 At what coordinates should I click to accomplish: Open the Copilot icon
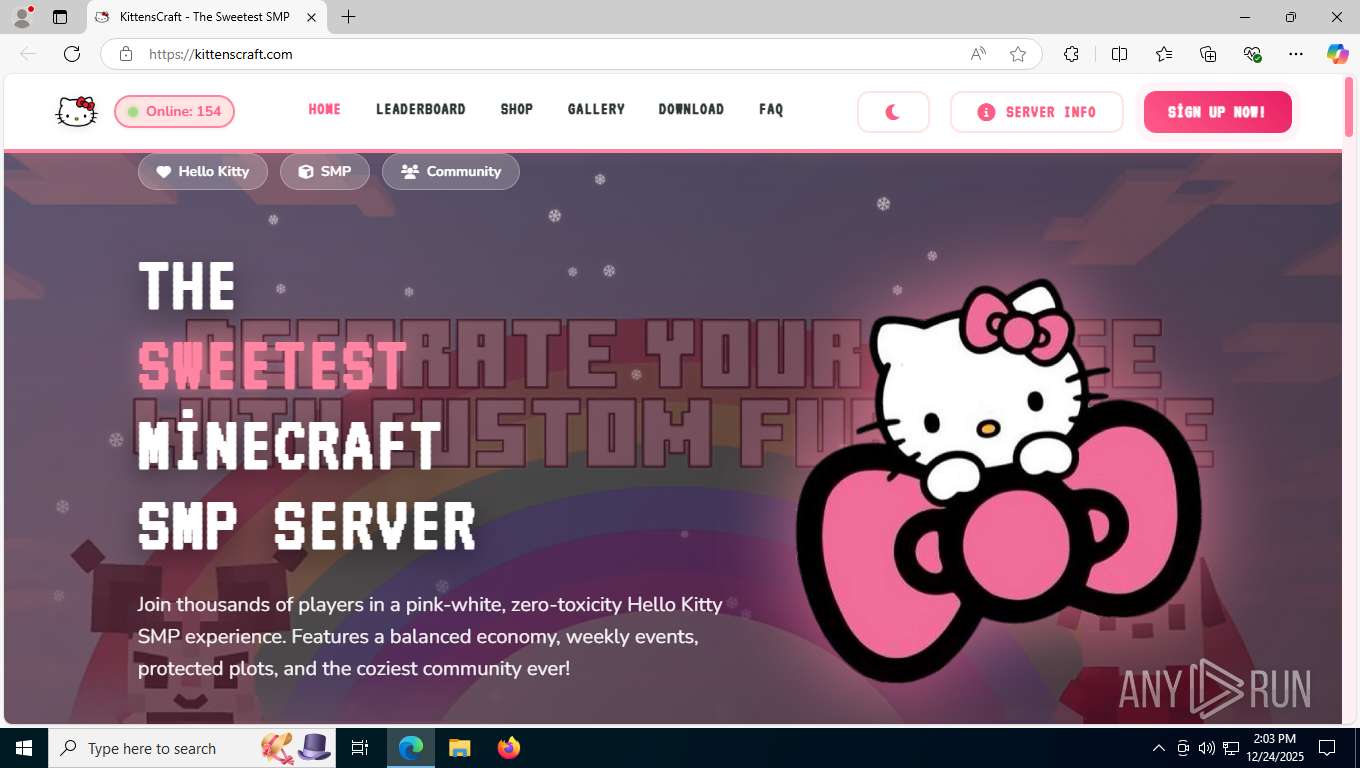pos(1337,54)
